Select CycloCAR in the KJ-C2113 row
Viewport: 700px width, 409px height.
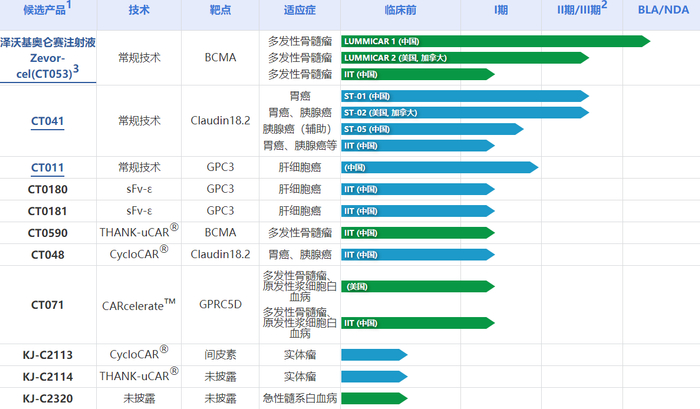[139, 353]
